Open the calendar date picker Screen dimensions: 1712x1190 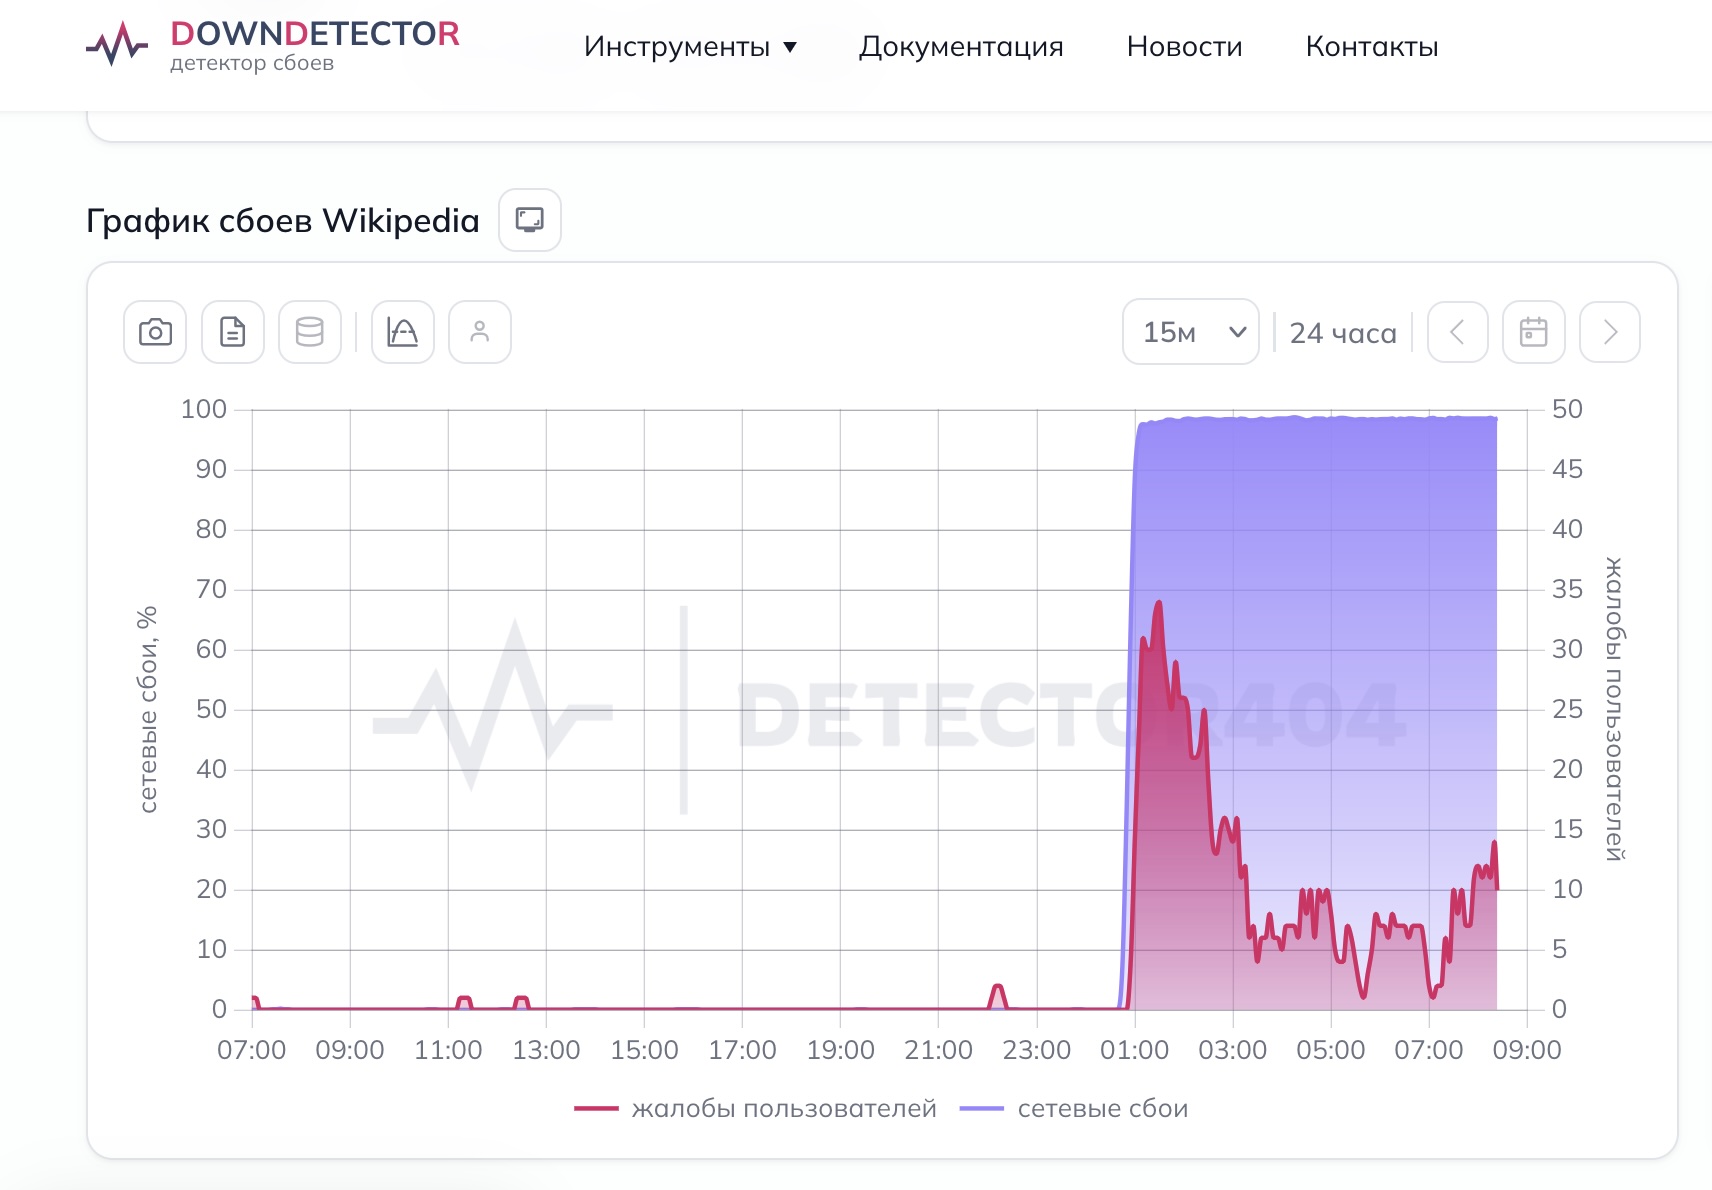(1534, 332)
